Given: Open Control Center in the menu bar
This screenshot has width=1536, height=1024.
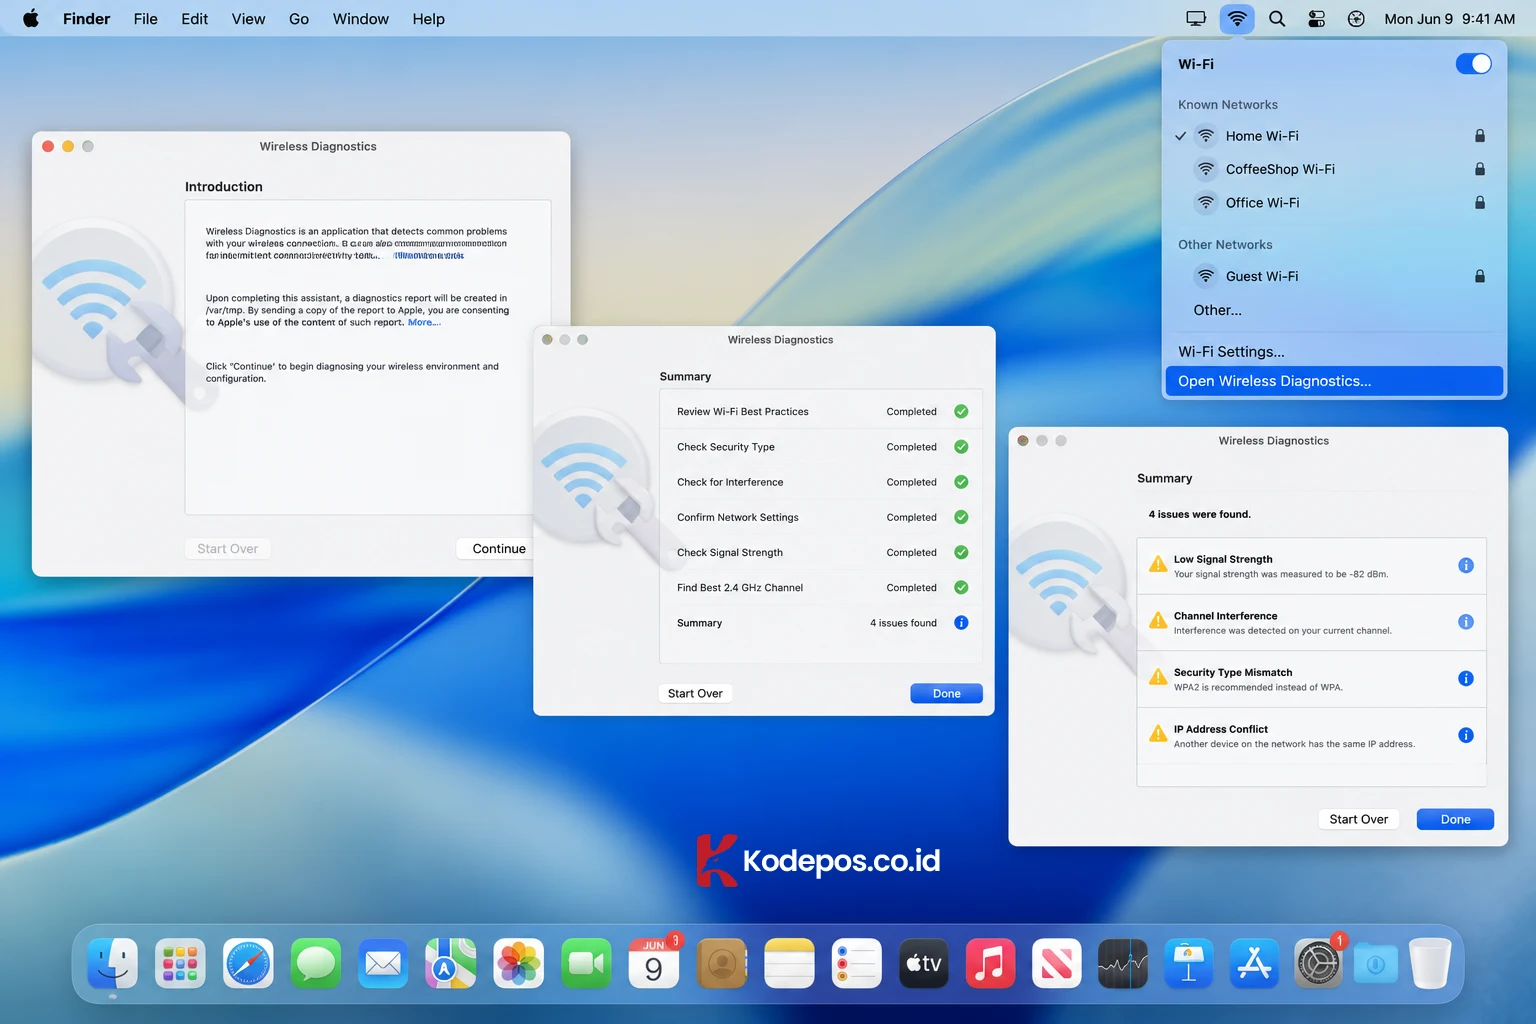Looking at the screenshot, I should 1316,19.
